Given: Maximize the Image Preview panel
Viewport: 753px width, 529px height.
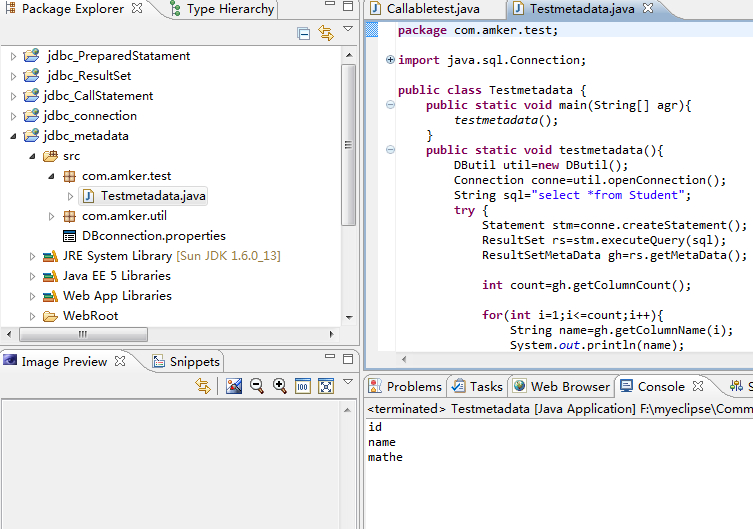Looking at the screenshot, I should click(348, 359).
